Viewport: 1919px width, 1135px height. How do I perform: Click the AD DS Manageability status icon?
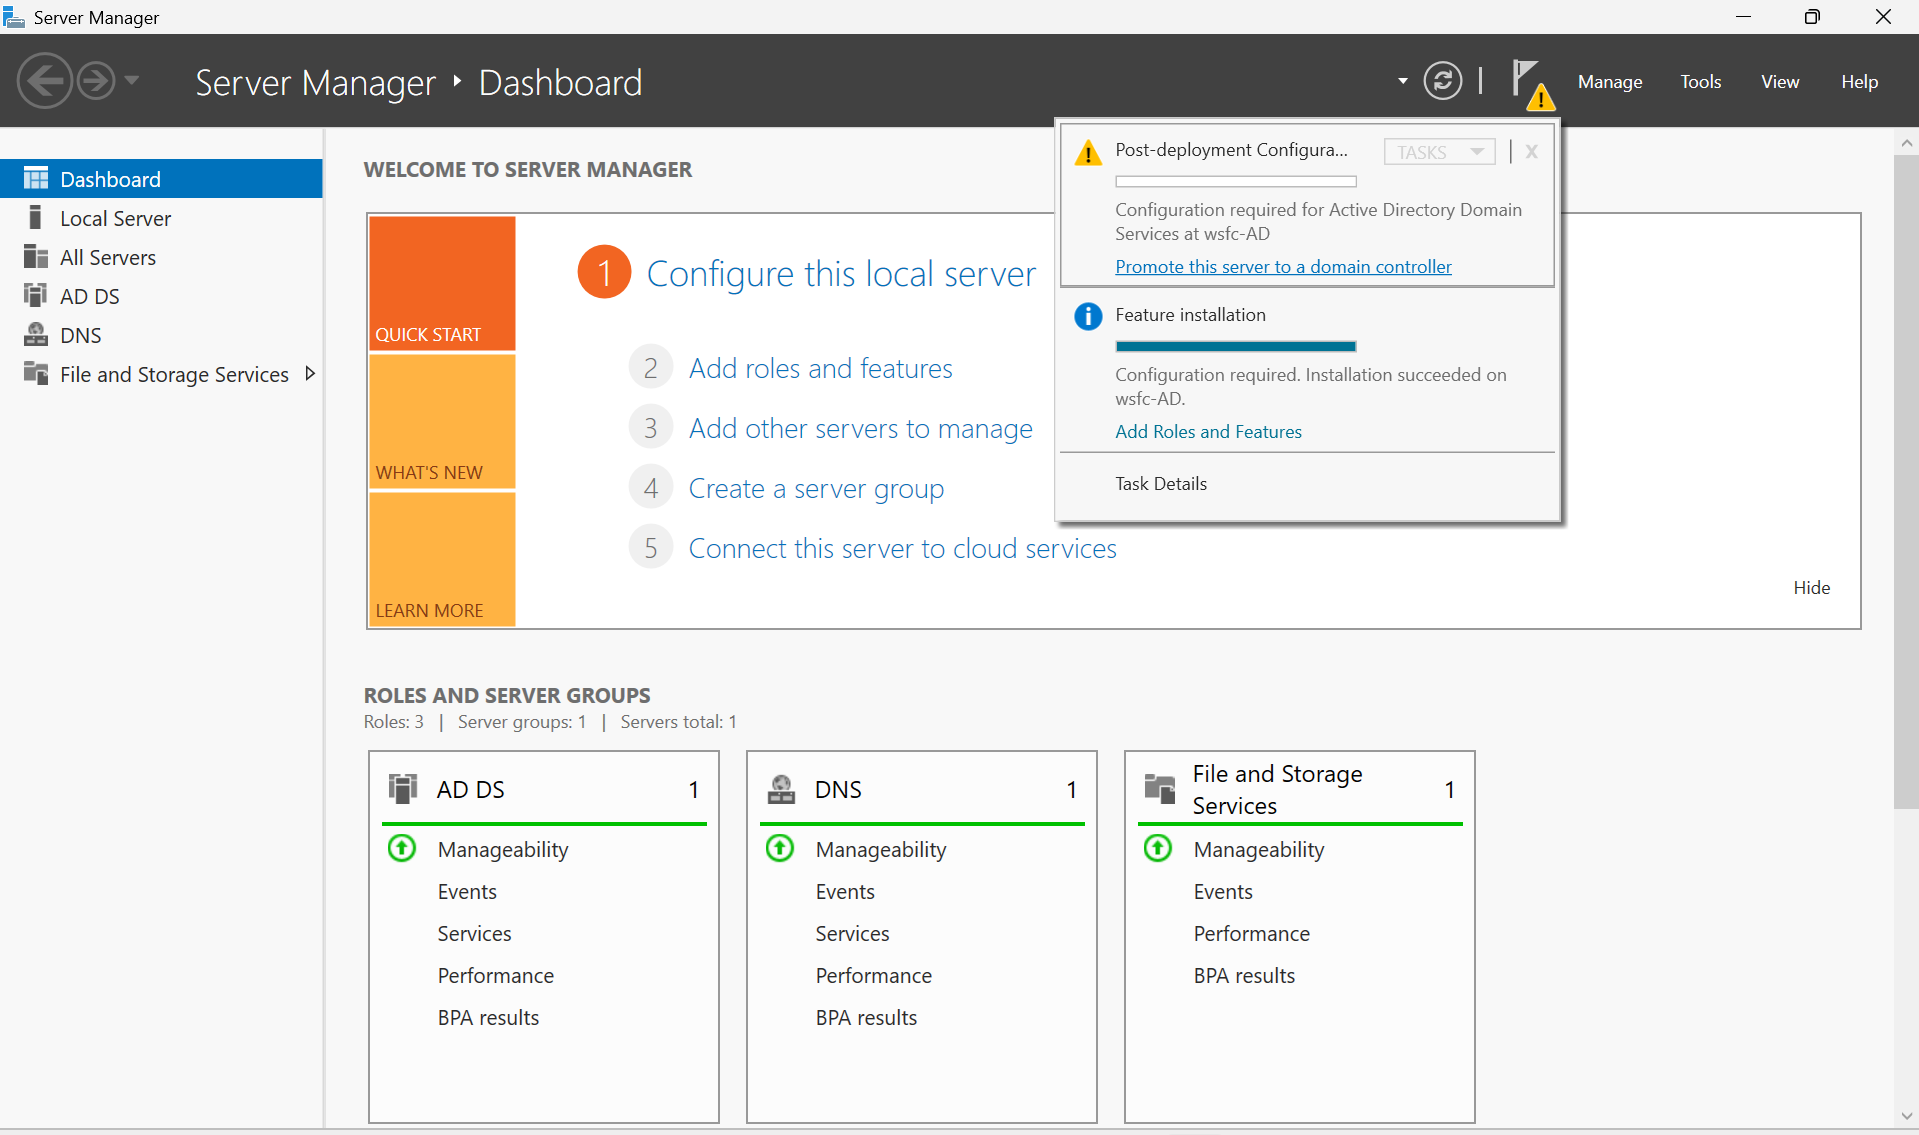[402, 849]
